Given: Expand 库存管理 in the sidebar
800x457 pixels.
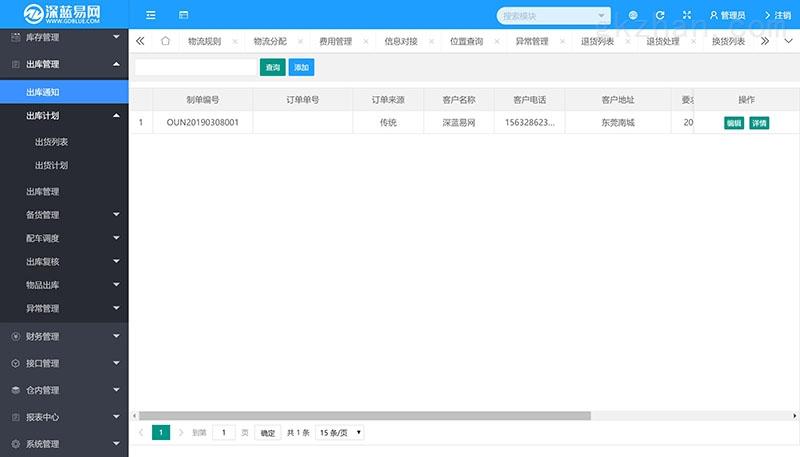Looking at the screenshot, I should [x=64, y=37].
